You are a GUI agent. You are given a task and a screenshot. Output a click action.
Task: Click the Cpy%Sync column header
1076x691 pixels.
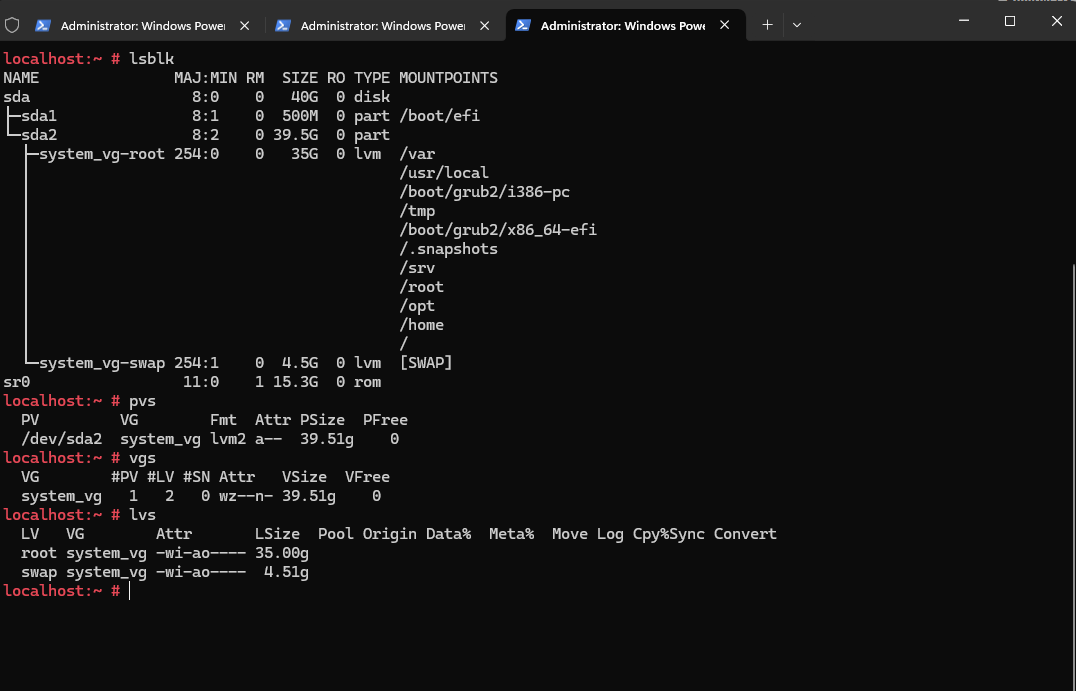point(668,534)
